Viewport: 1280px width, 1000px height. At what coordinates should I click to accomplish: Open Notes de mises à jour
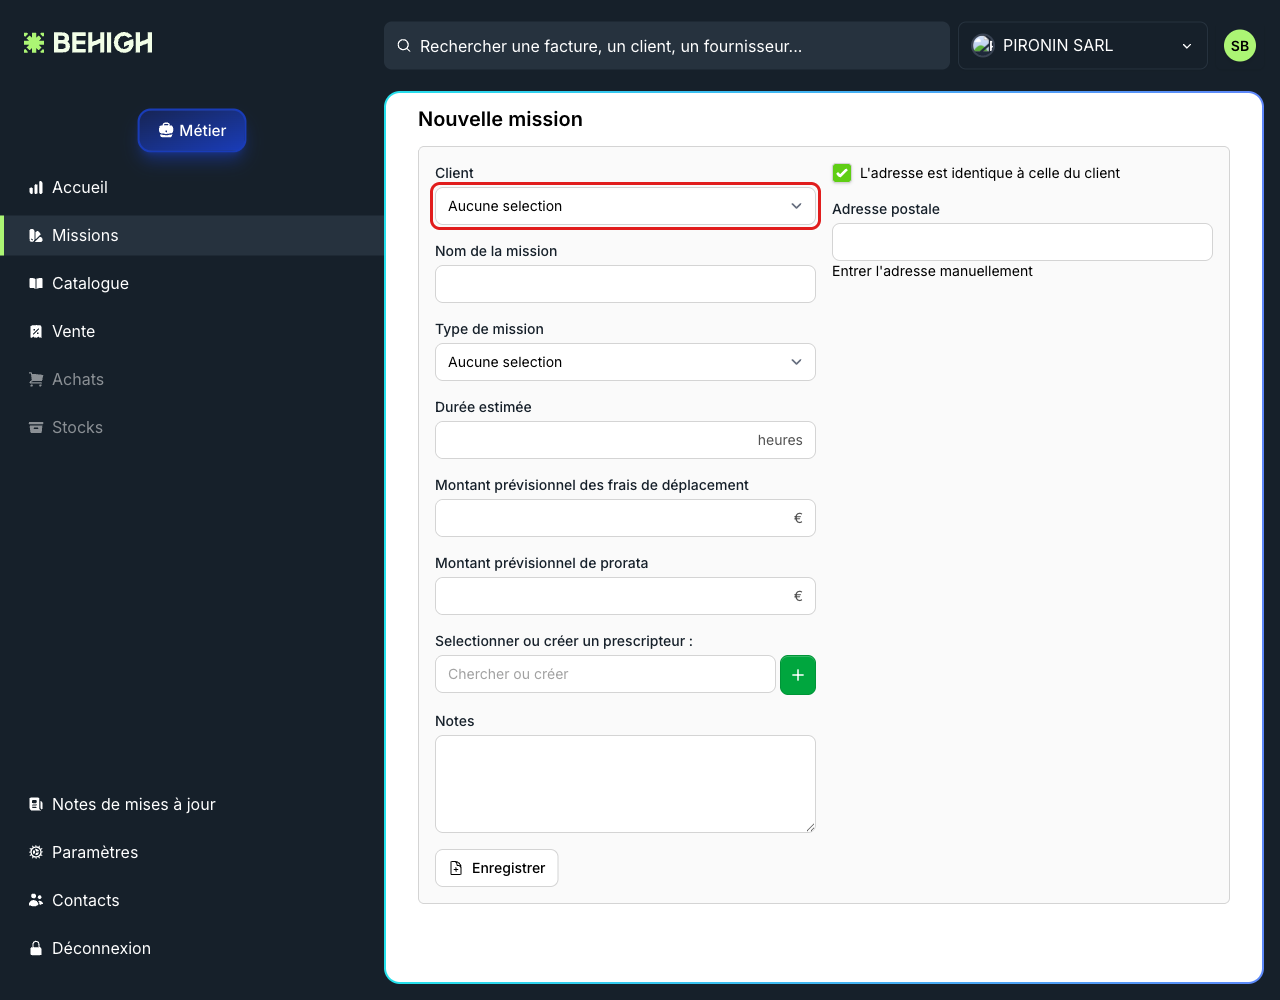(x=192, y=805)
